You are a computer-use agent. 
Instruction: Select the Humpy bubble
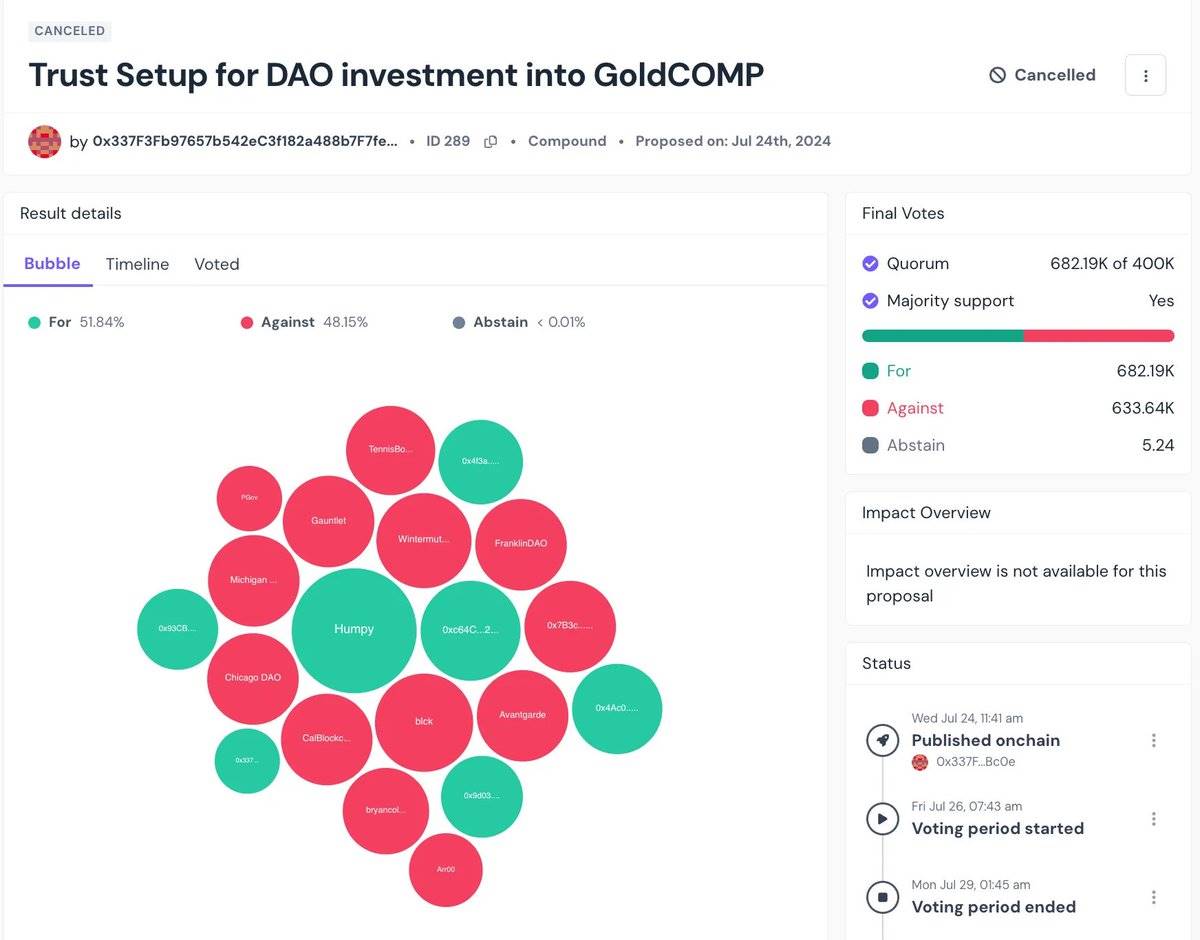[x=354, y=630]
